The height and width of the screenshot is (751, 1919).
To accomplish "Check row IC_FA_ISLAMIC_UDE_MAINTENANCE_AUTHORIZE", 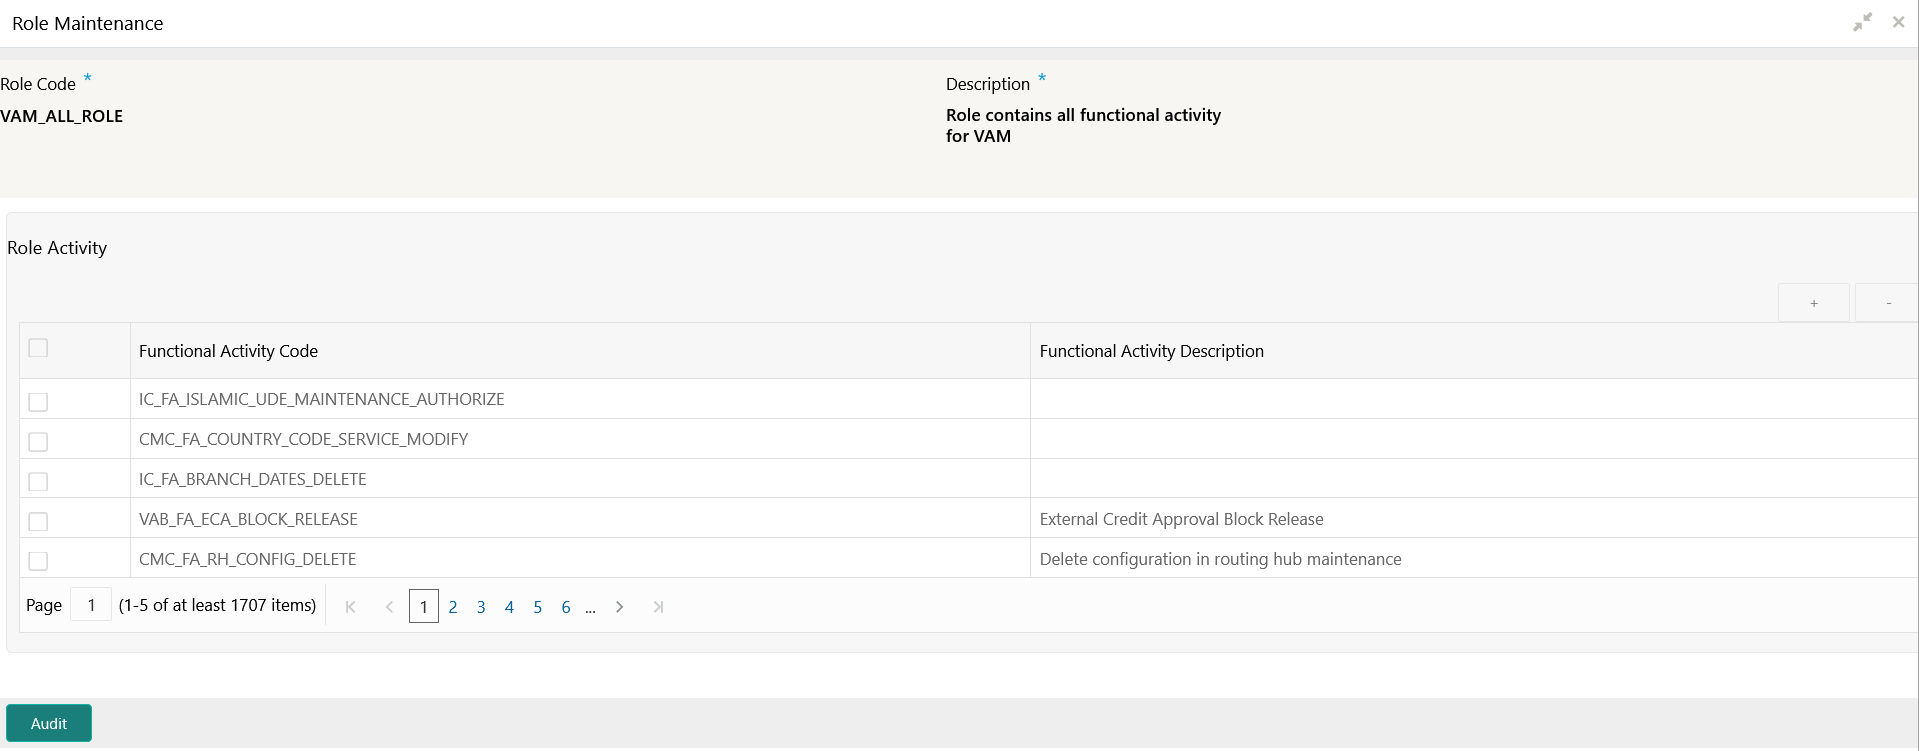I will [38, 401].
